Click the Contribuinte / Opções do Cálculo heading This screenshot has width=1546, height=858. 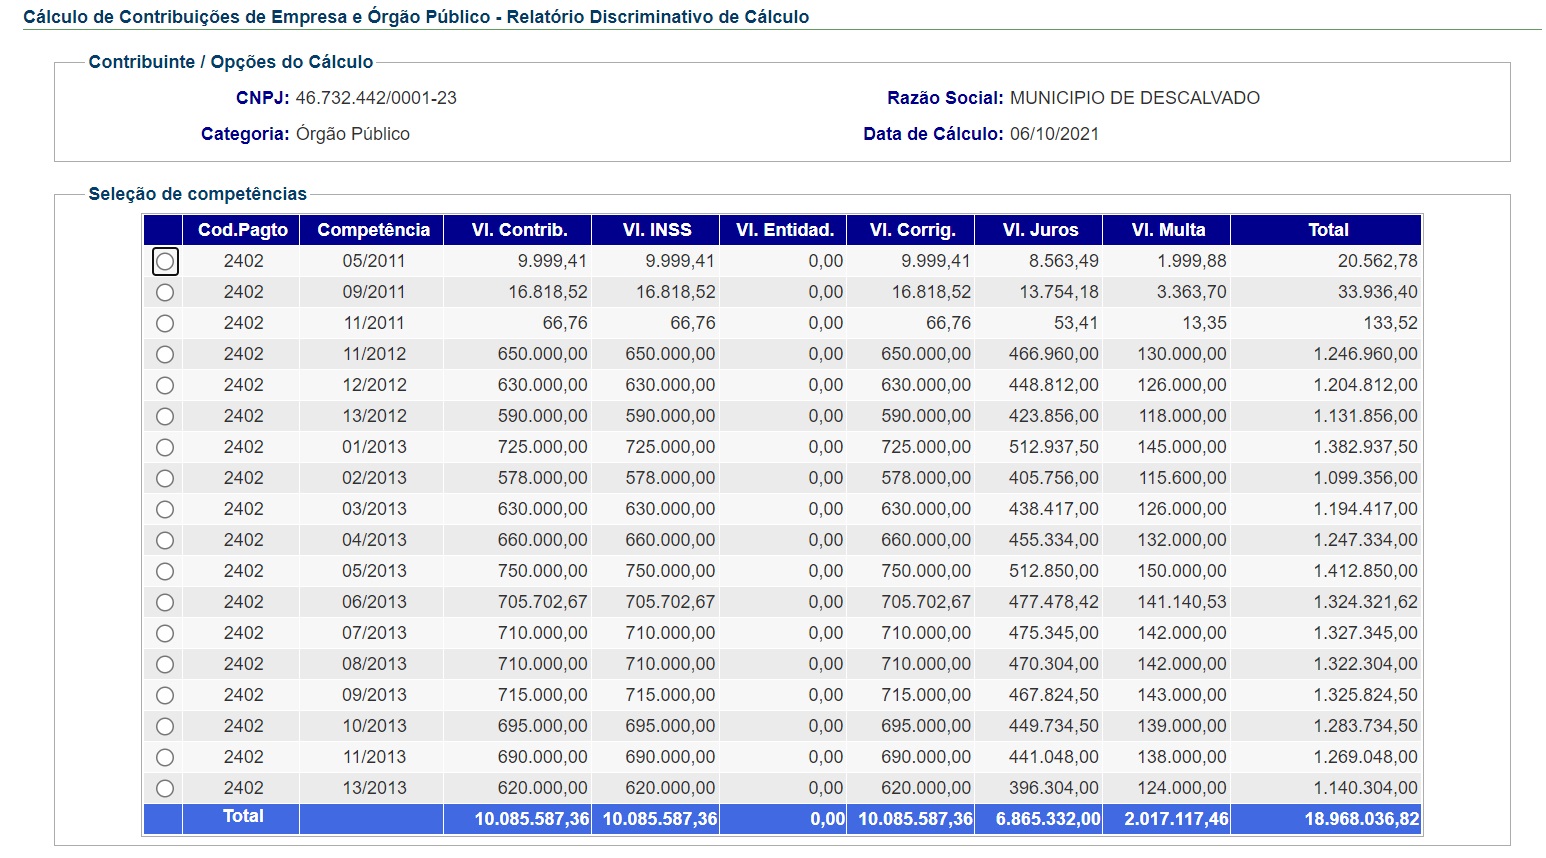231,62
